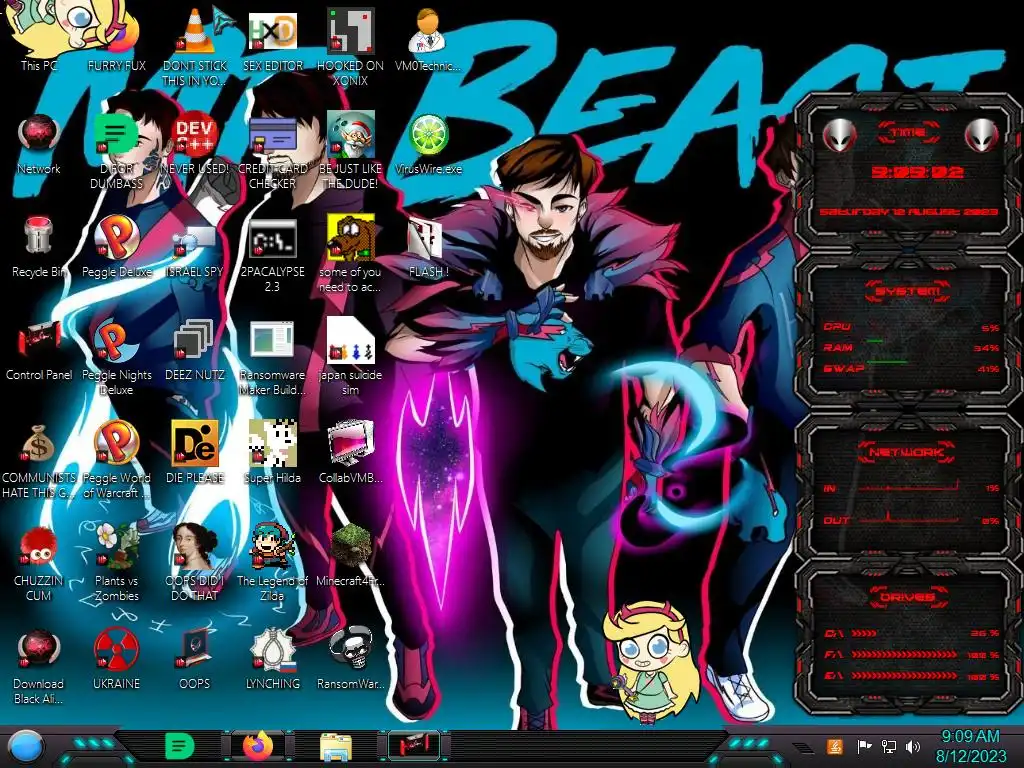Open the network status tray icon

[889, 746]
